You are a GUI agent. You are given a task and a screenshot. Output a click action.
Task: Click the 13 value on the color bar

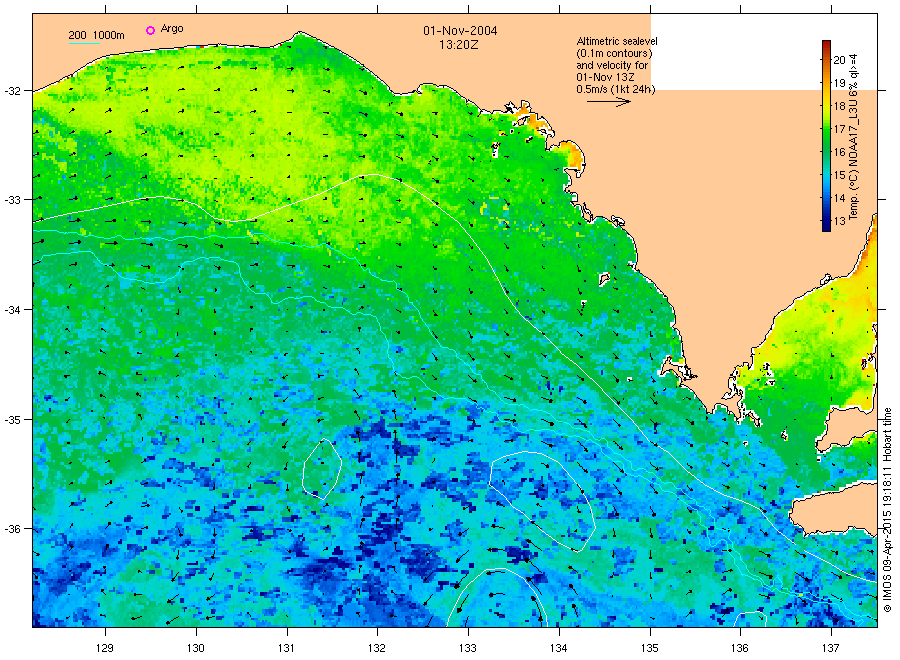pyautogui.click(x=840, y=221)
